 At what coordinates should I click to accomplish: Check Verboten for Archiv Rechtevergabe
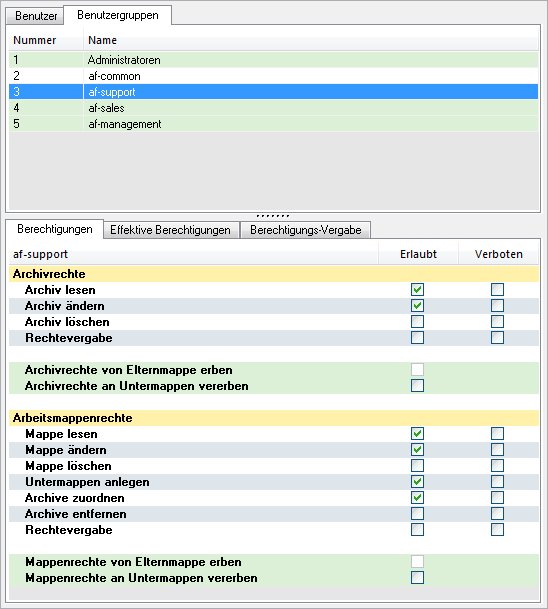[x=498, y=338]
